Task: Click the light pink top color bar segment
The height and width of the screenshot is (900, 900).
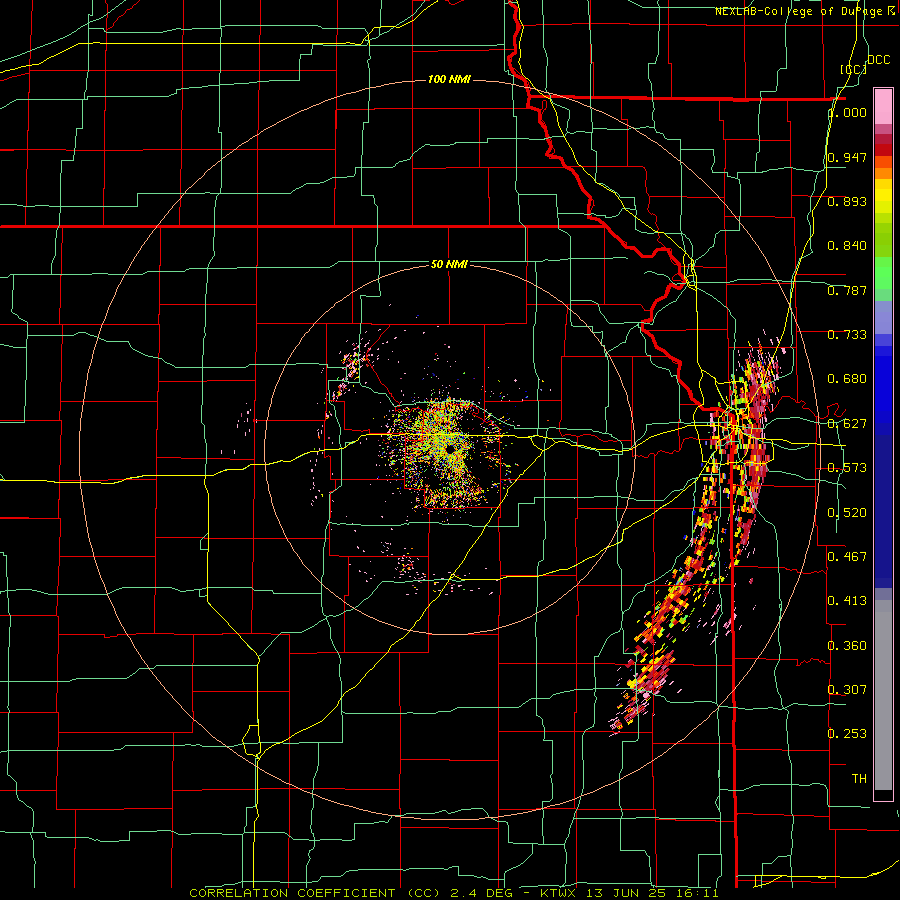Action: coord(883,106)
